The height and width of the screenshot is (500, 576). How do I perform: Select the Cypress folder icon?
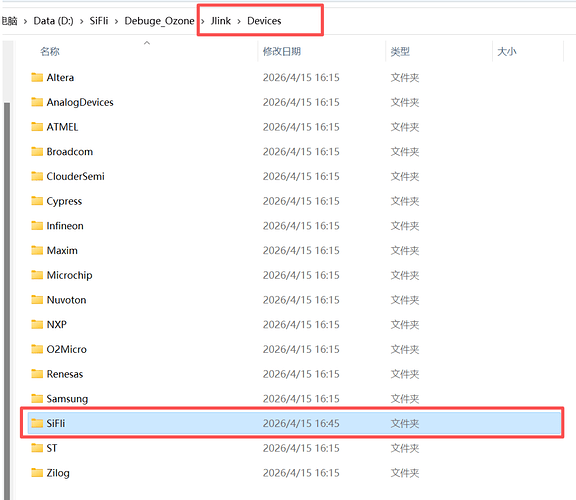[37, 201]
